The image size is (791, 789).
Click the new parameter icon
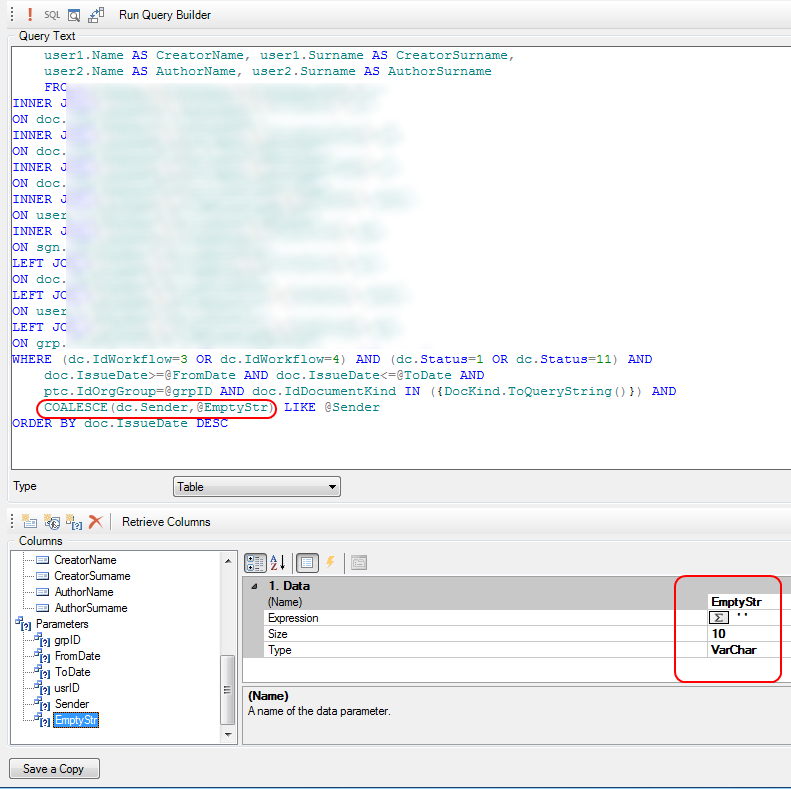74,522
